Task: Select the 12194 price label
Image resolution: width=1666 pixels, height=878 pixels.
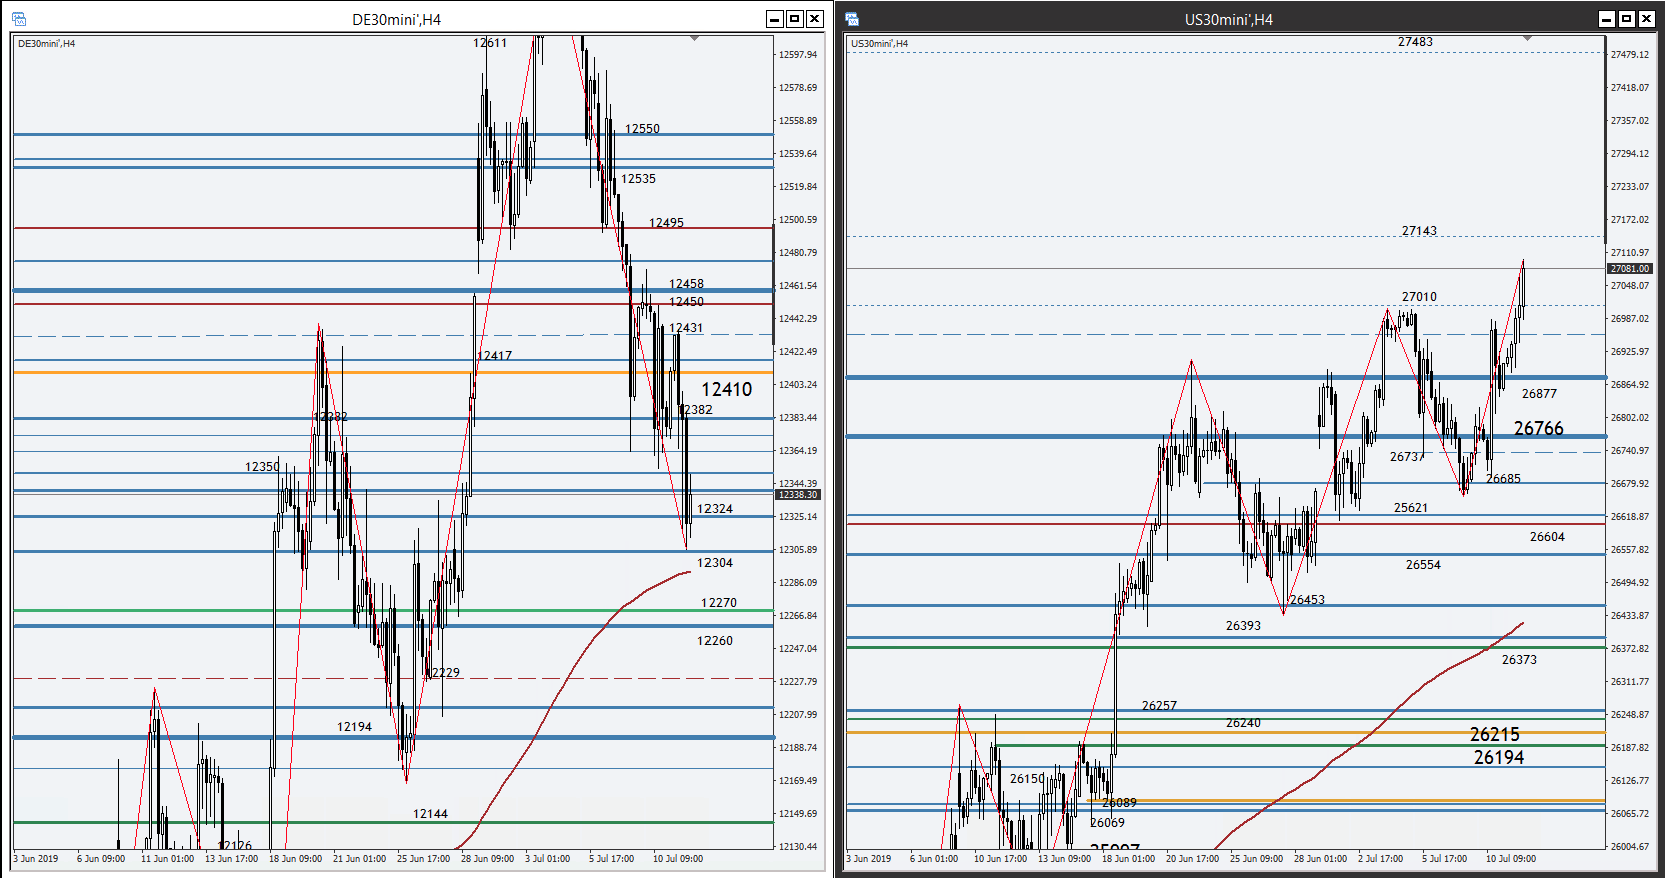Action: (354, 727)
